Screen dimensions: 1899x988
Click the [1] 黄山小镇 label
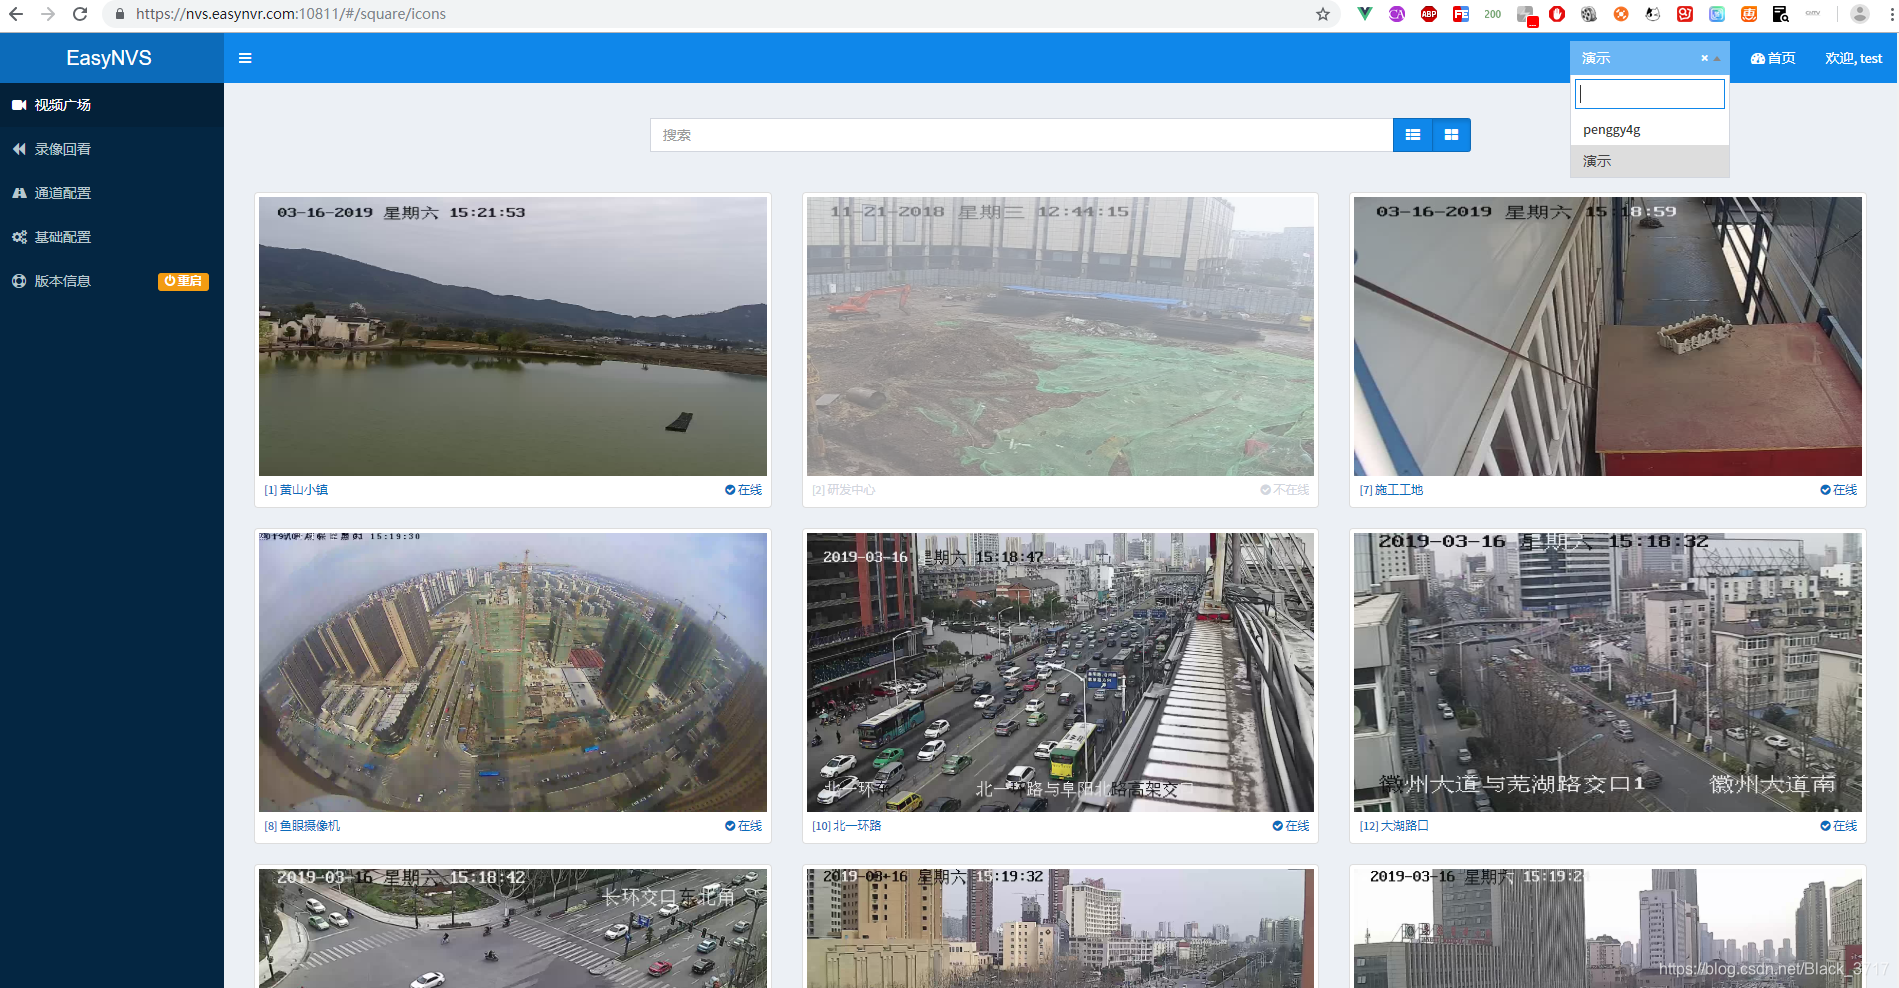pyautogui.click(x=296, y=490)
